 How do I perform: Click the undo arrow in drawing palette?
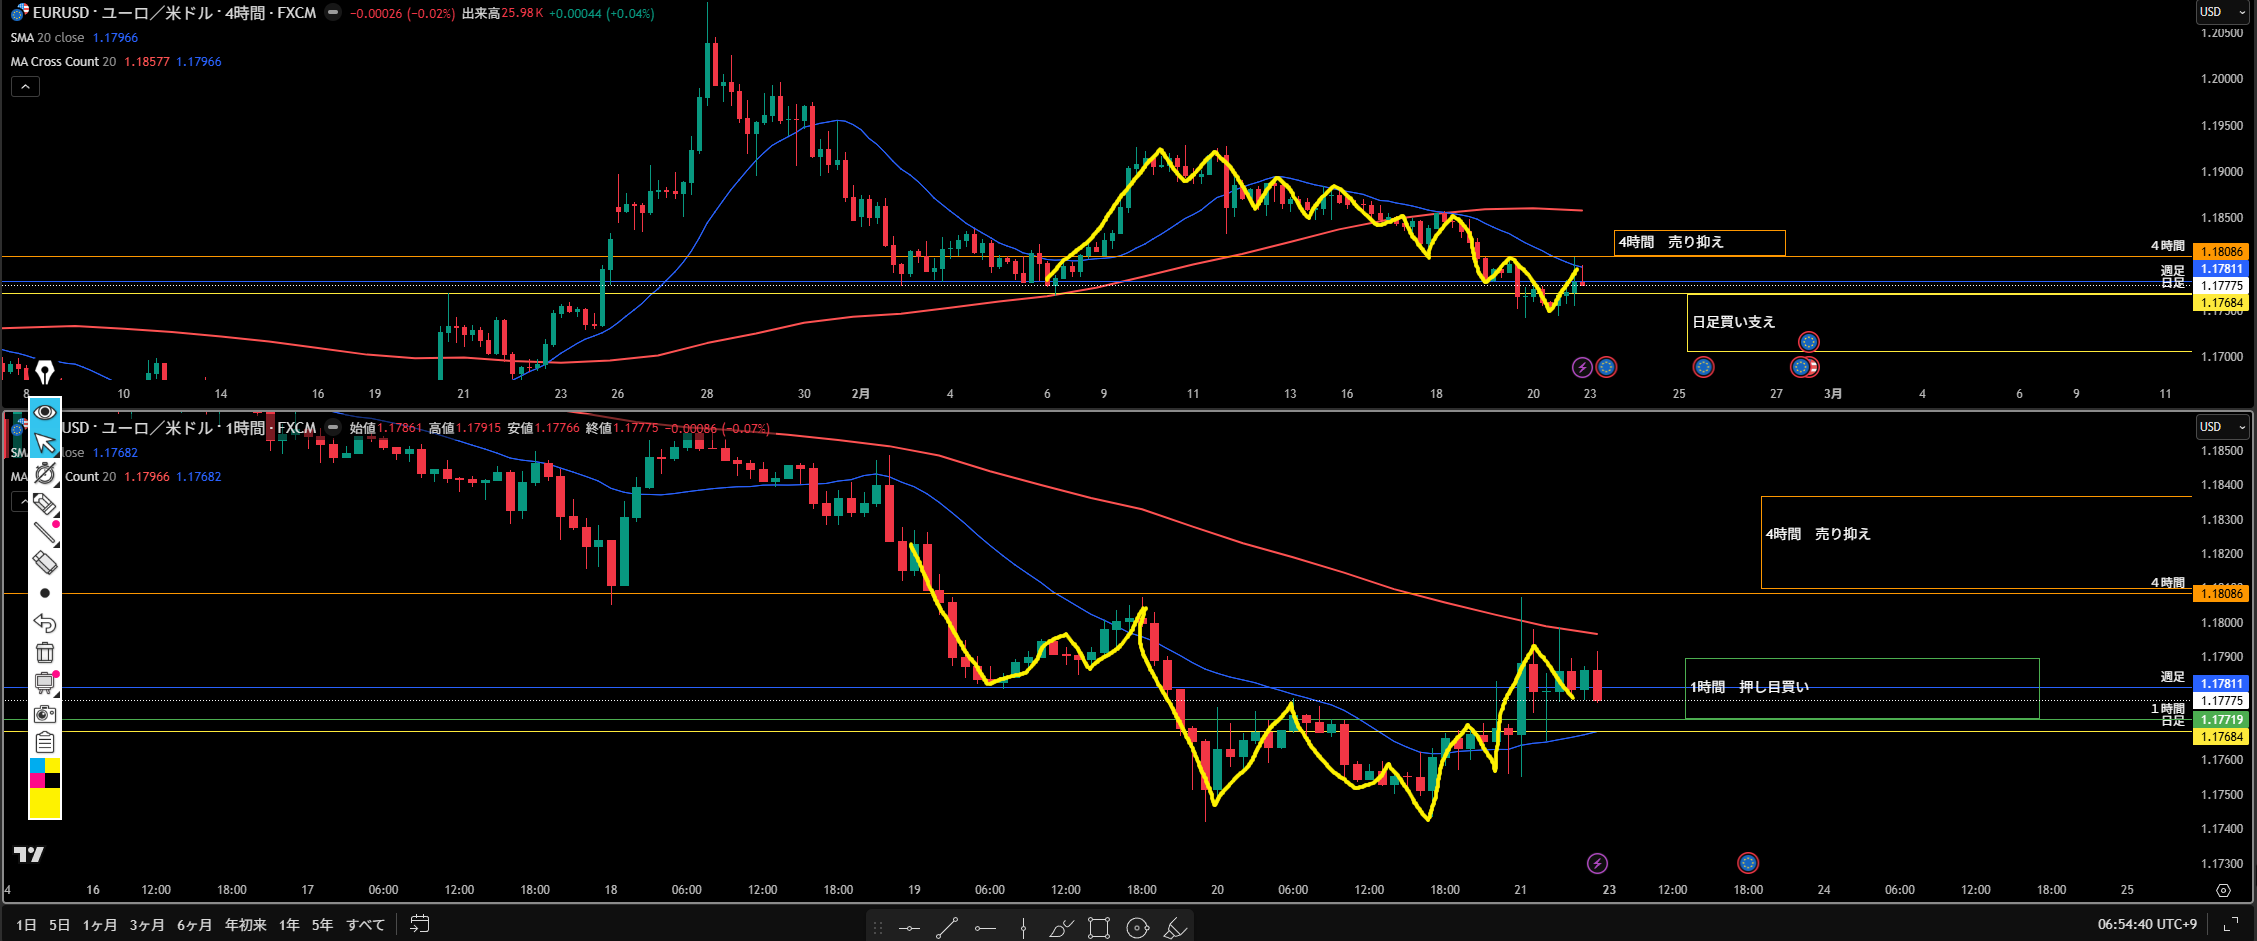45,623
